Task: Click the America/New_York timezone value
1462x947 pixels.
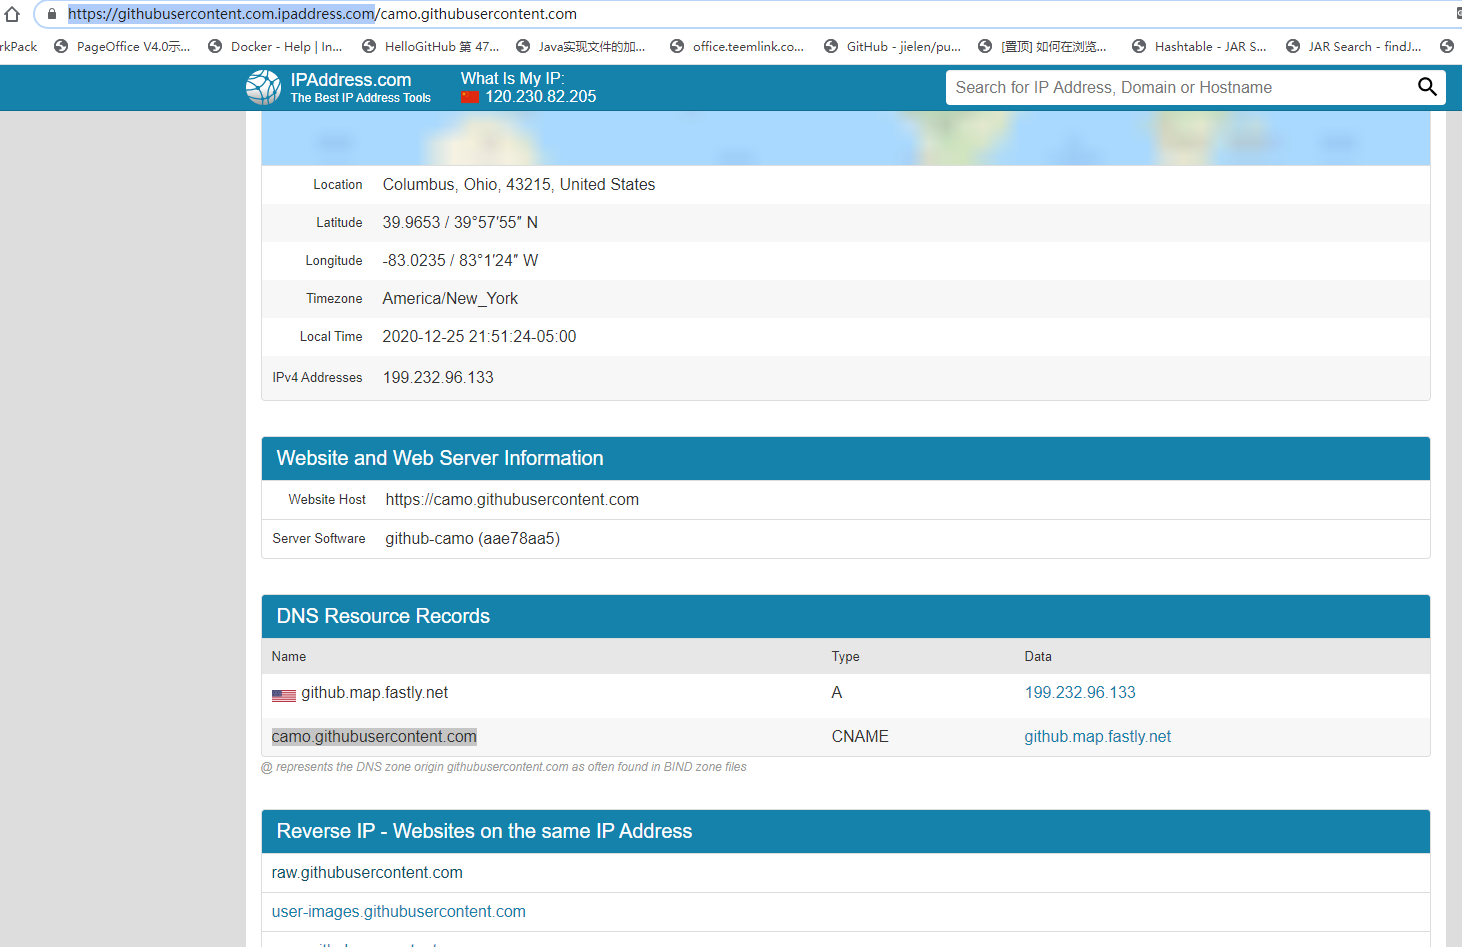Action: coord(450,298)
